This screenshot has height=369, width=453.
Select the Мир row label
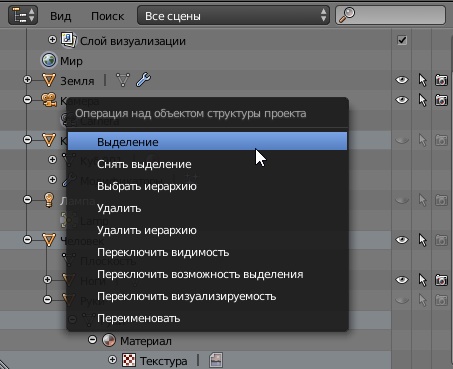pyautogui.click(x=71, y=61)
